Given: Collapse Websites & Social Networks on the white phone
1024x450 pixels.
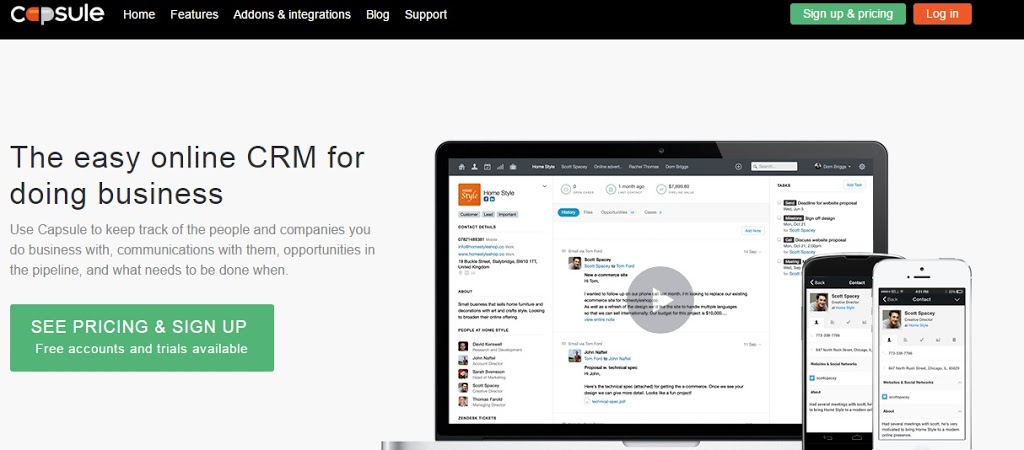Looking at the screenshot, I should tap(959, 383).
